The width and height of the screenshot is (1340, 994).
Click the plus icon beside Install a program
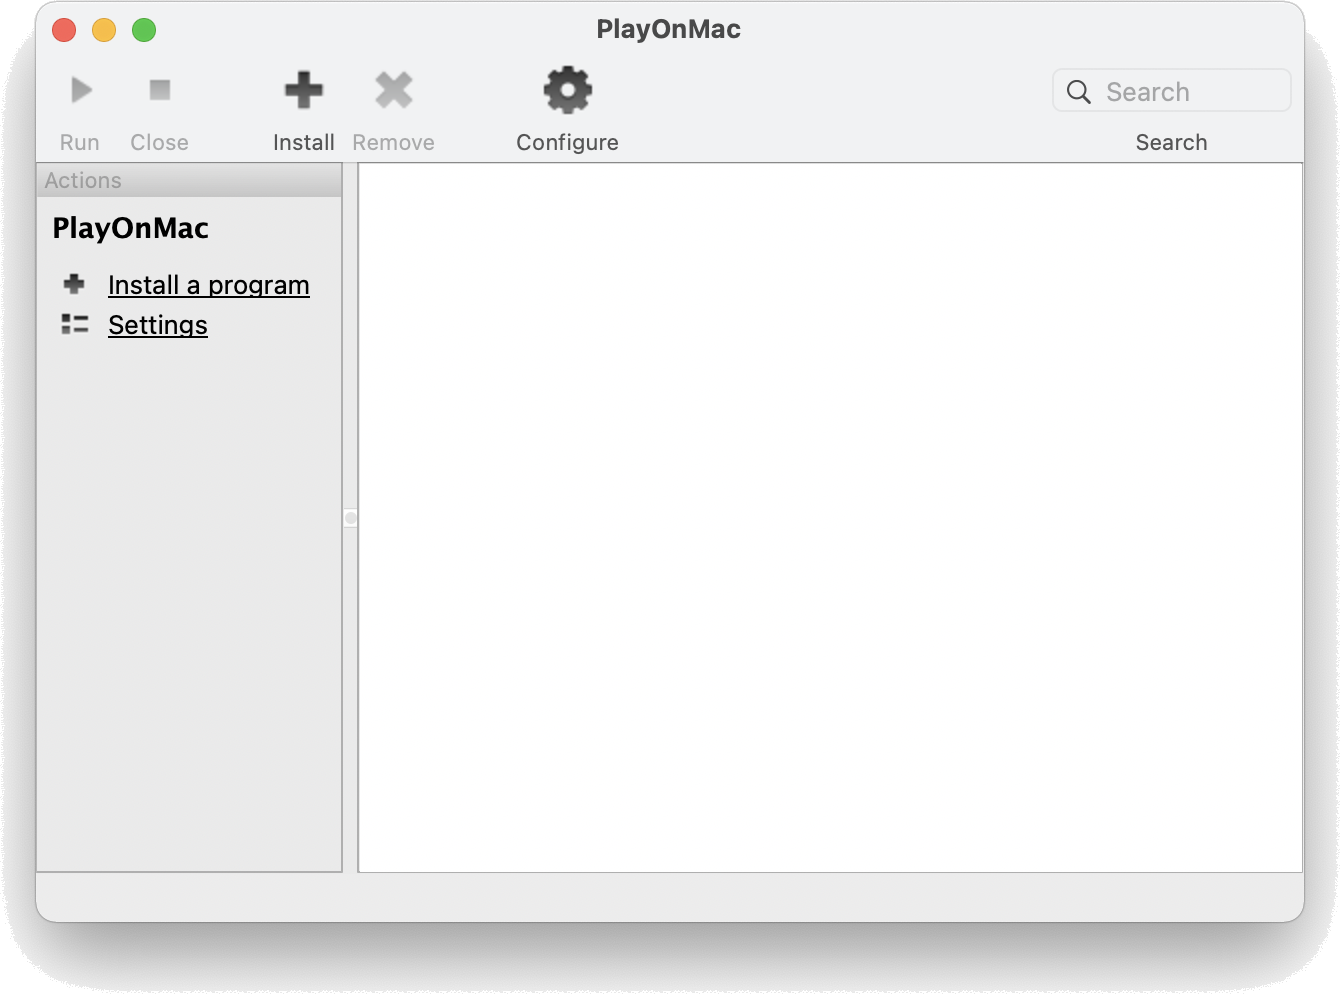pos(73,284)
